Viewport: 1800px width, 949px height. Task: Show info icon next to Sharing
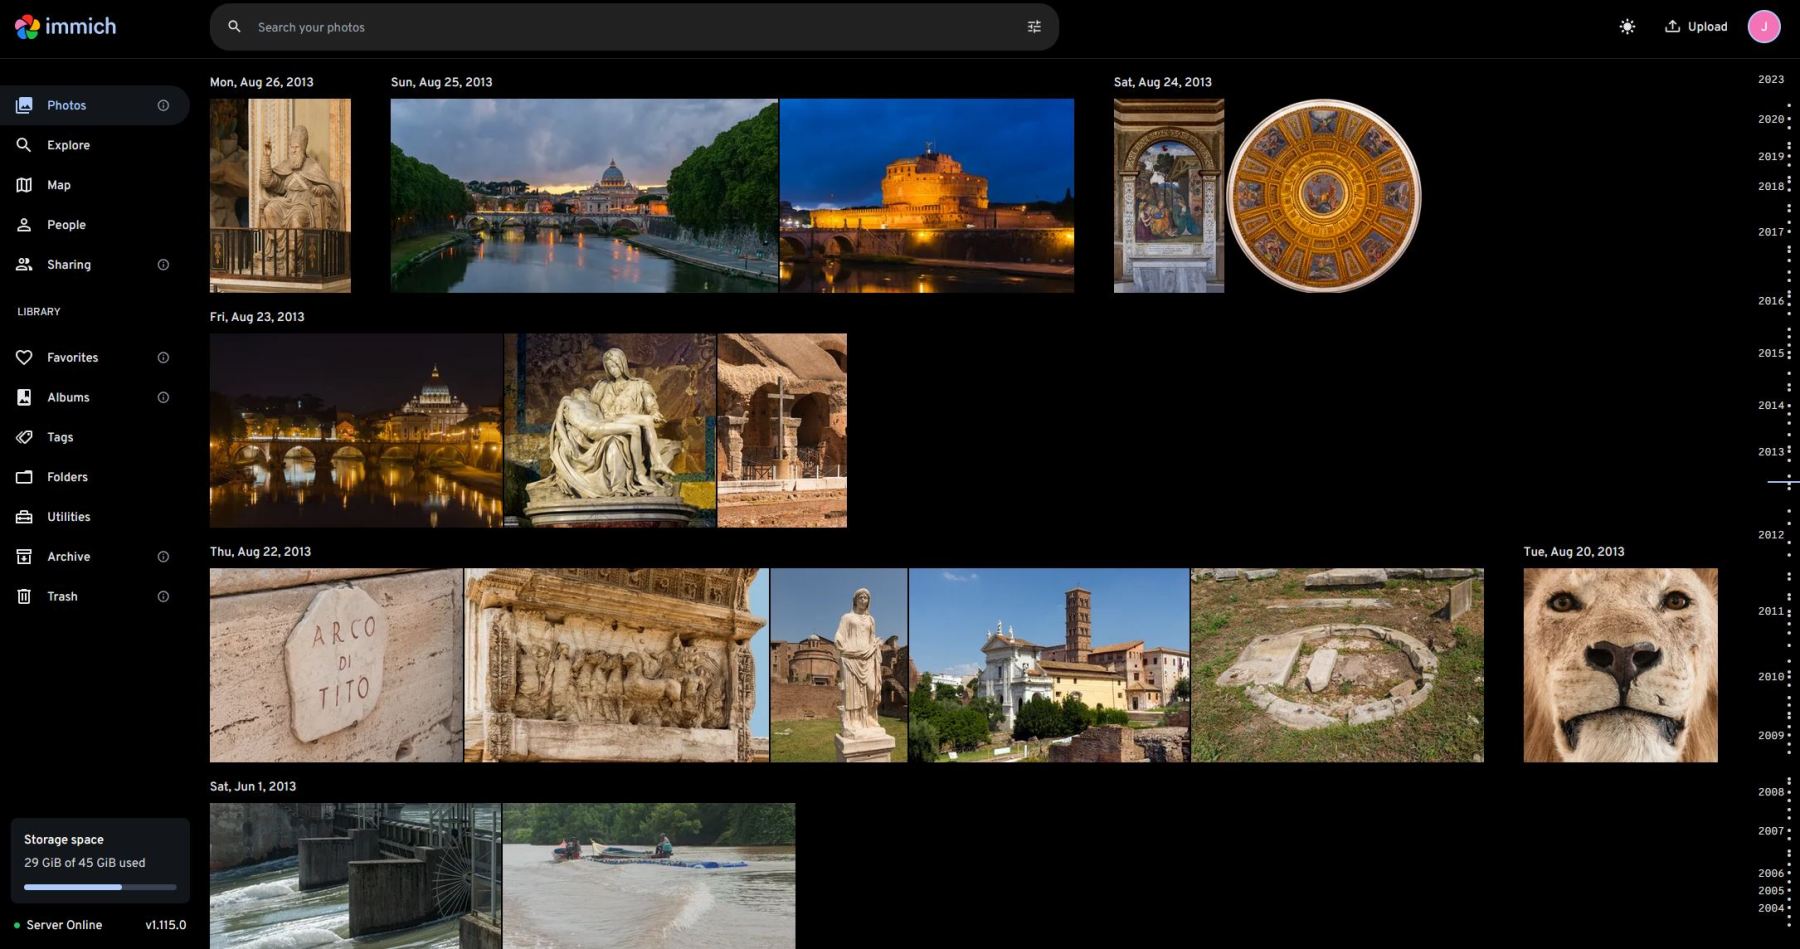point(163,265)
